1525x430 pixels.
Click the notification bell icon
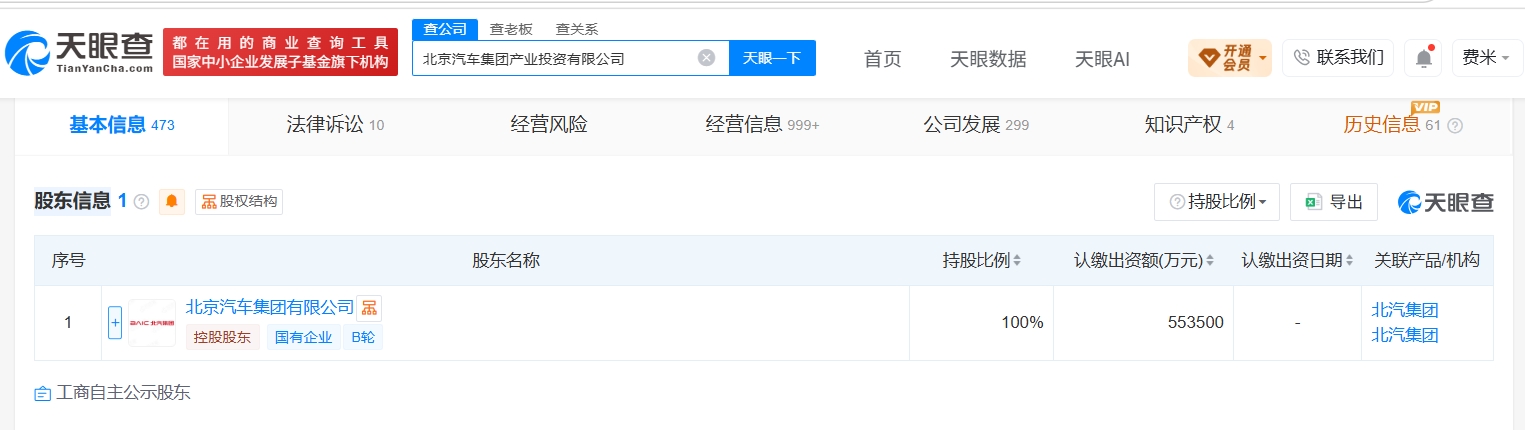[1422, 58]
